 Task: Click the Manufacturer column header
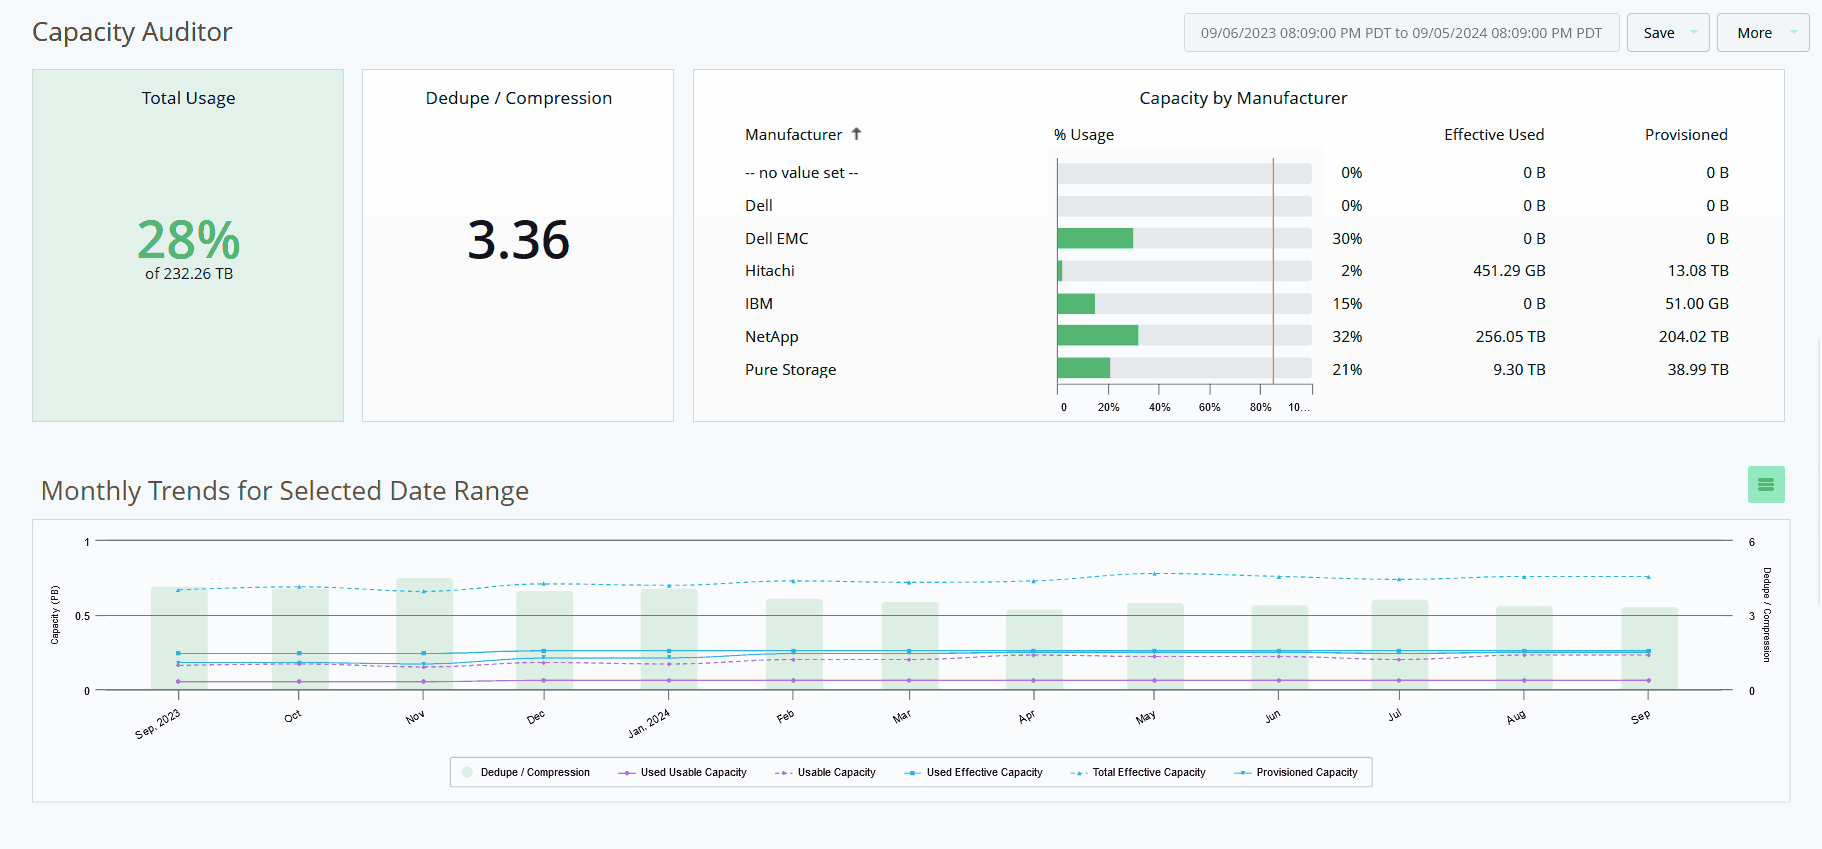pyautogui.click(x=793, y=134)
